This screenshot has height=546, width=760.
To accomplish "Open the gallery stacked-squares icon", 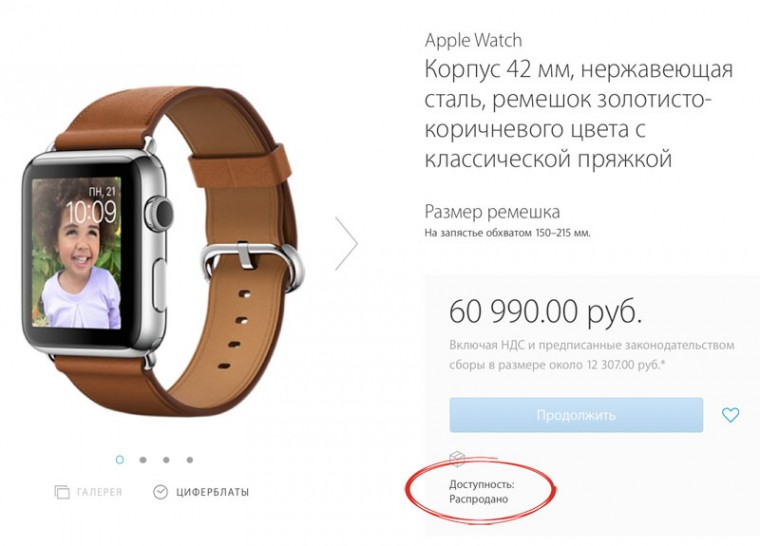I will tap(62, 492).
